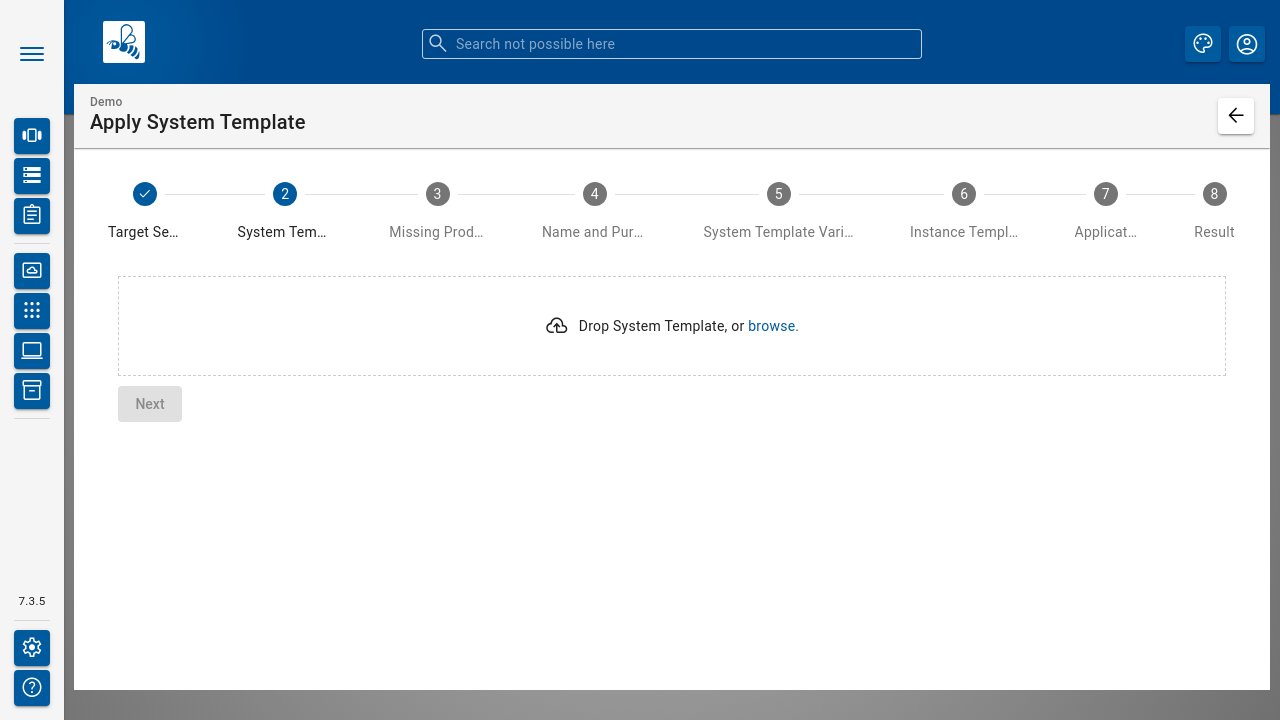Open the cloud instances icon in sidebar

click(x=32, y=270)
